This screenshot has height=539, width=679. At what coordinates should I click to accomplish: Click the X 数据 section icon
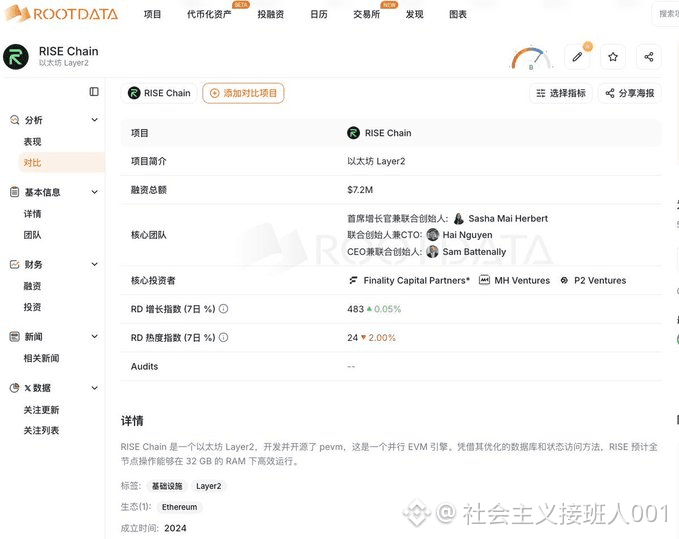point(14,387)
